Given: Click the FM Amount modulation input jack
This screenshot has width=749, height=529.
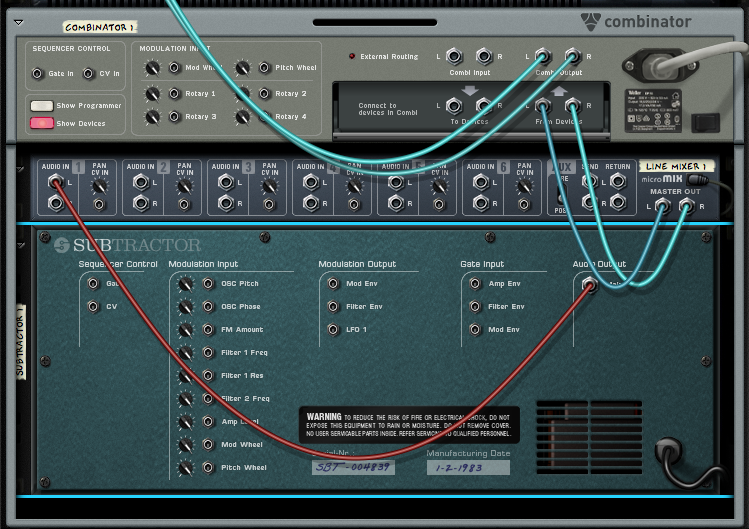Looking at the screenshot, I should (208, 329).
